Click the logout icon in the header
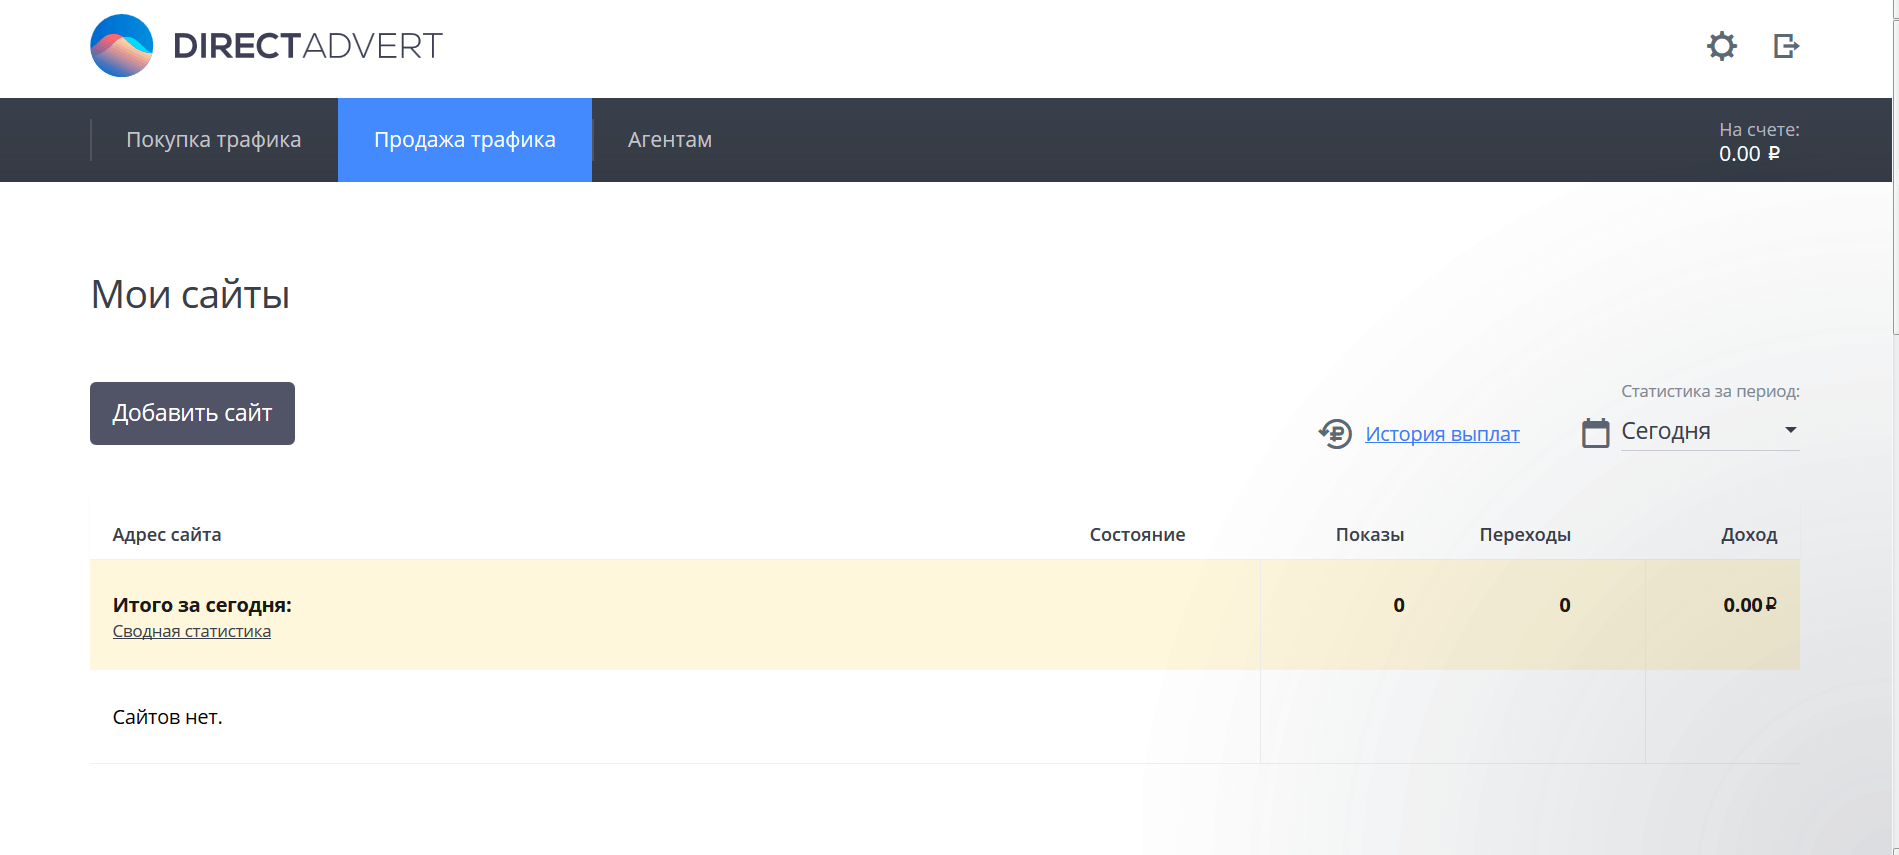 (1786, 46)
